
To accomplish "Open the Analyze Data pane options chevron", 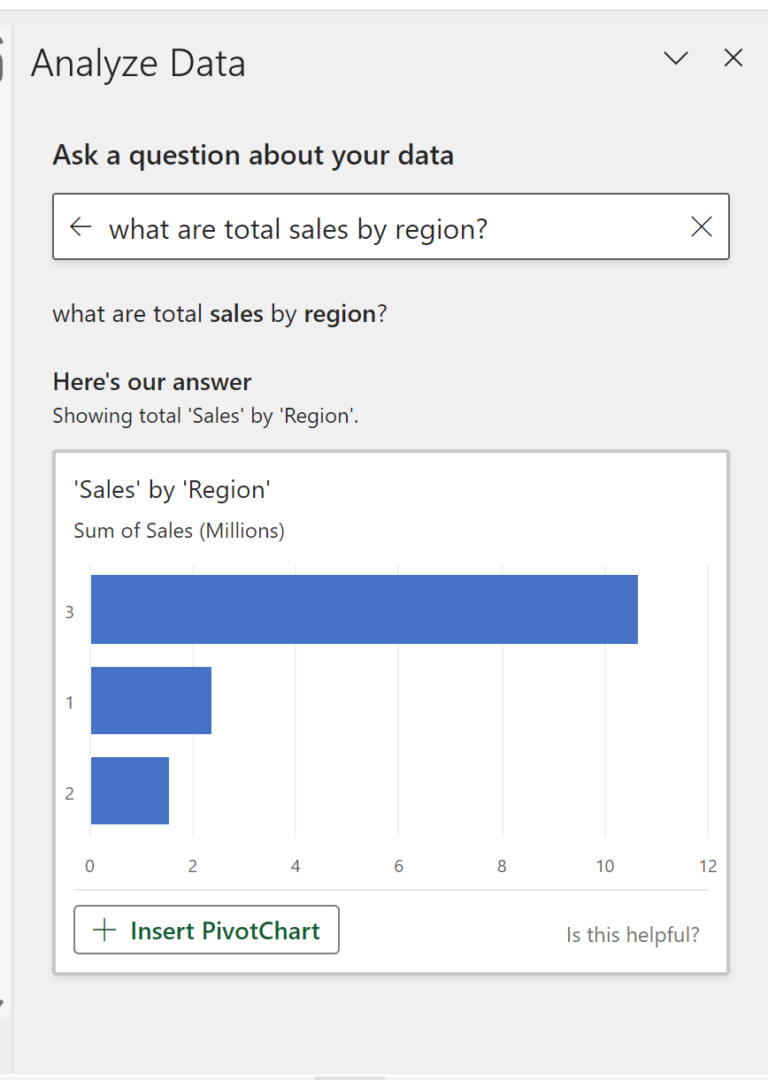I will [x=677, y=59].
